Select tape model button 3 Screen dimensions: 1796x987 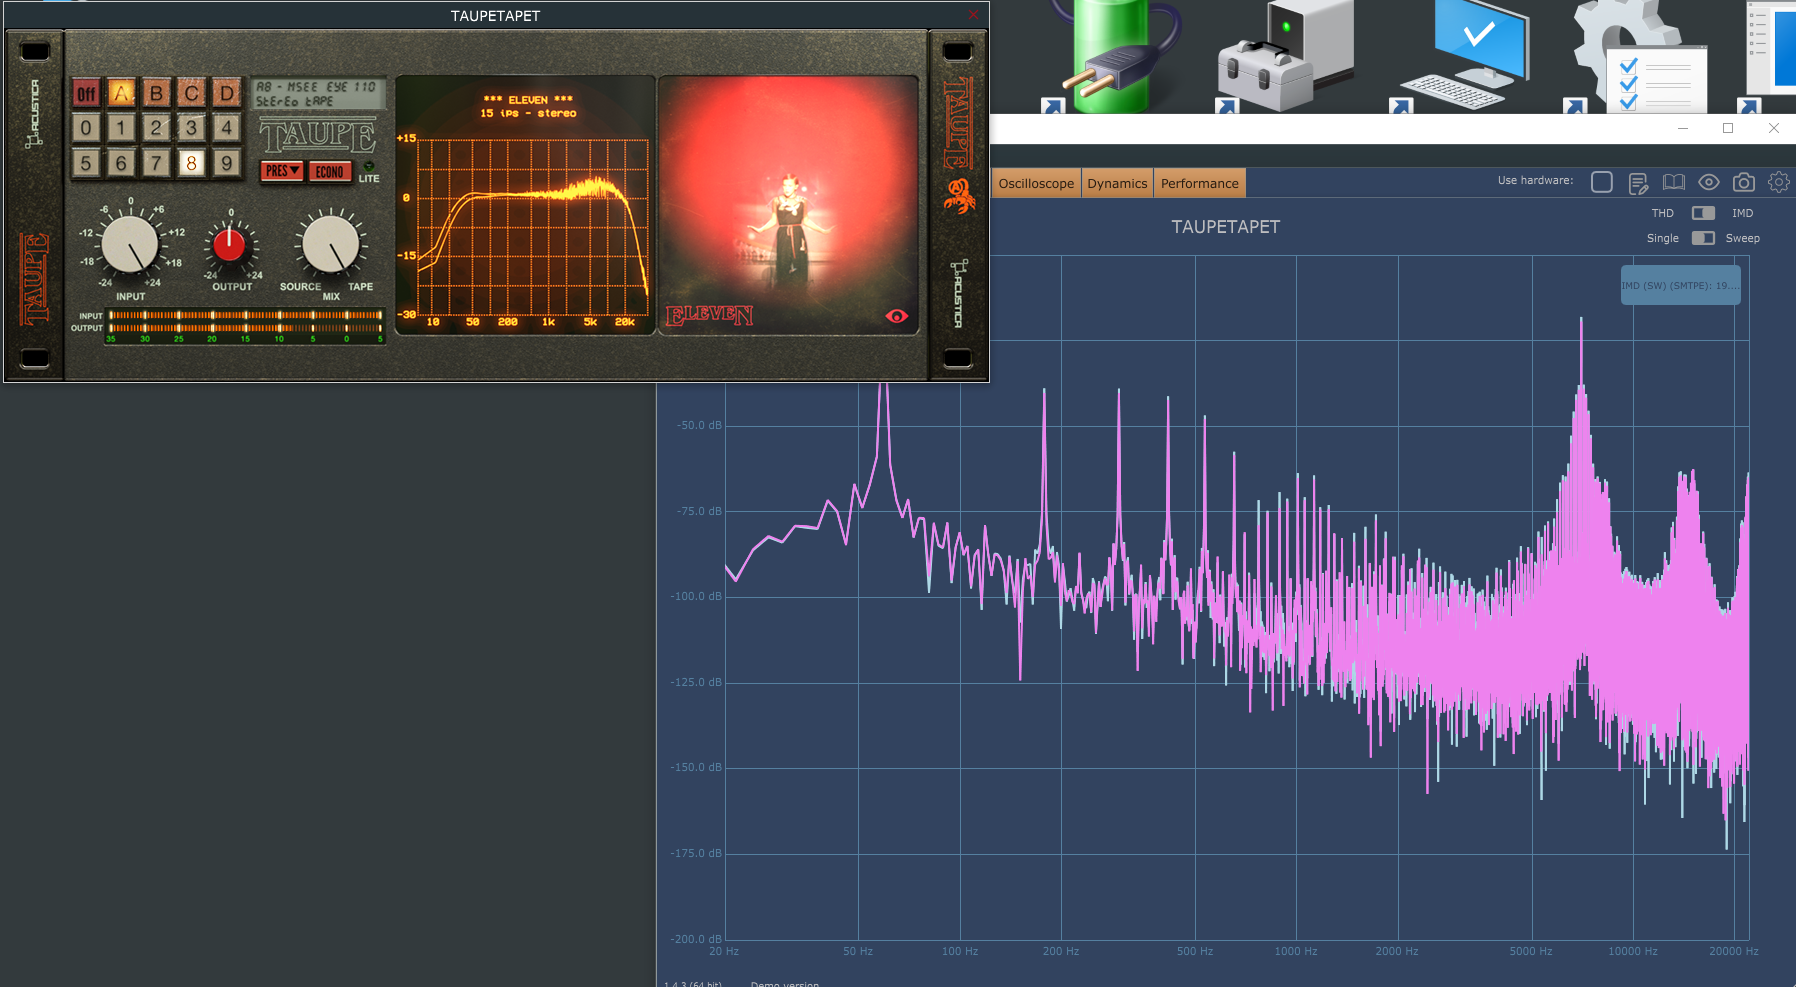click(191, 128)
